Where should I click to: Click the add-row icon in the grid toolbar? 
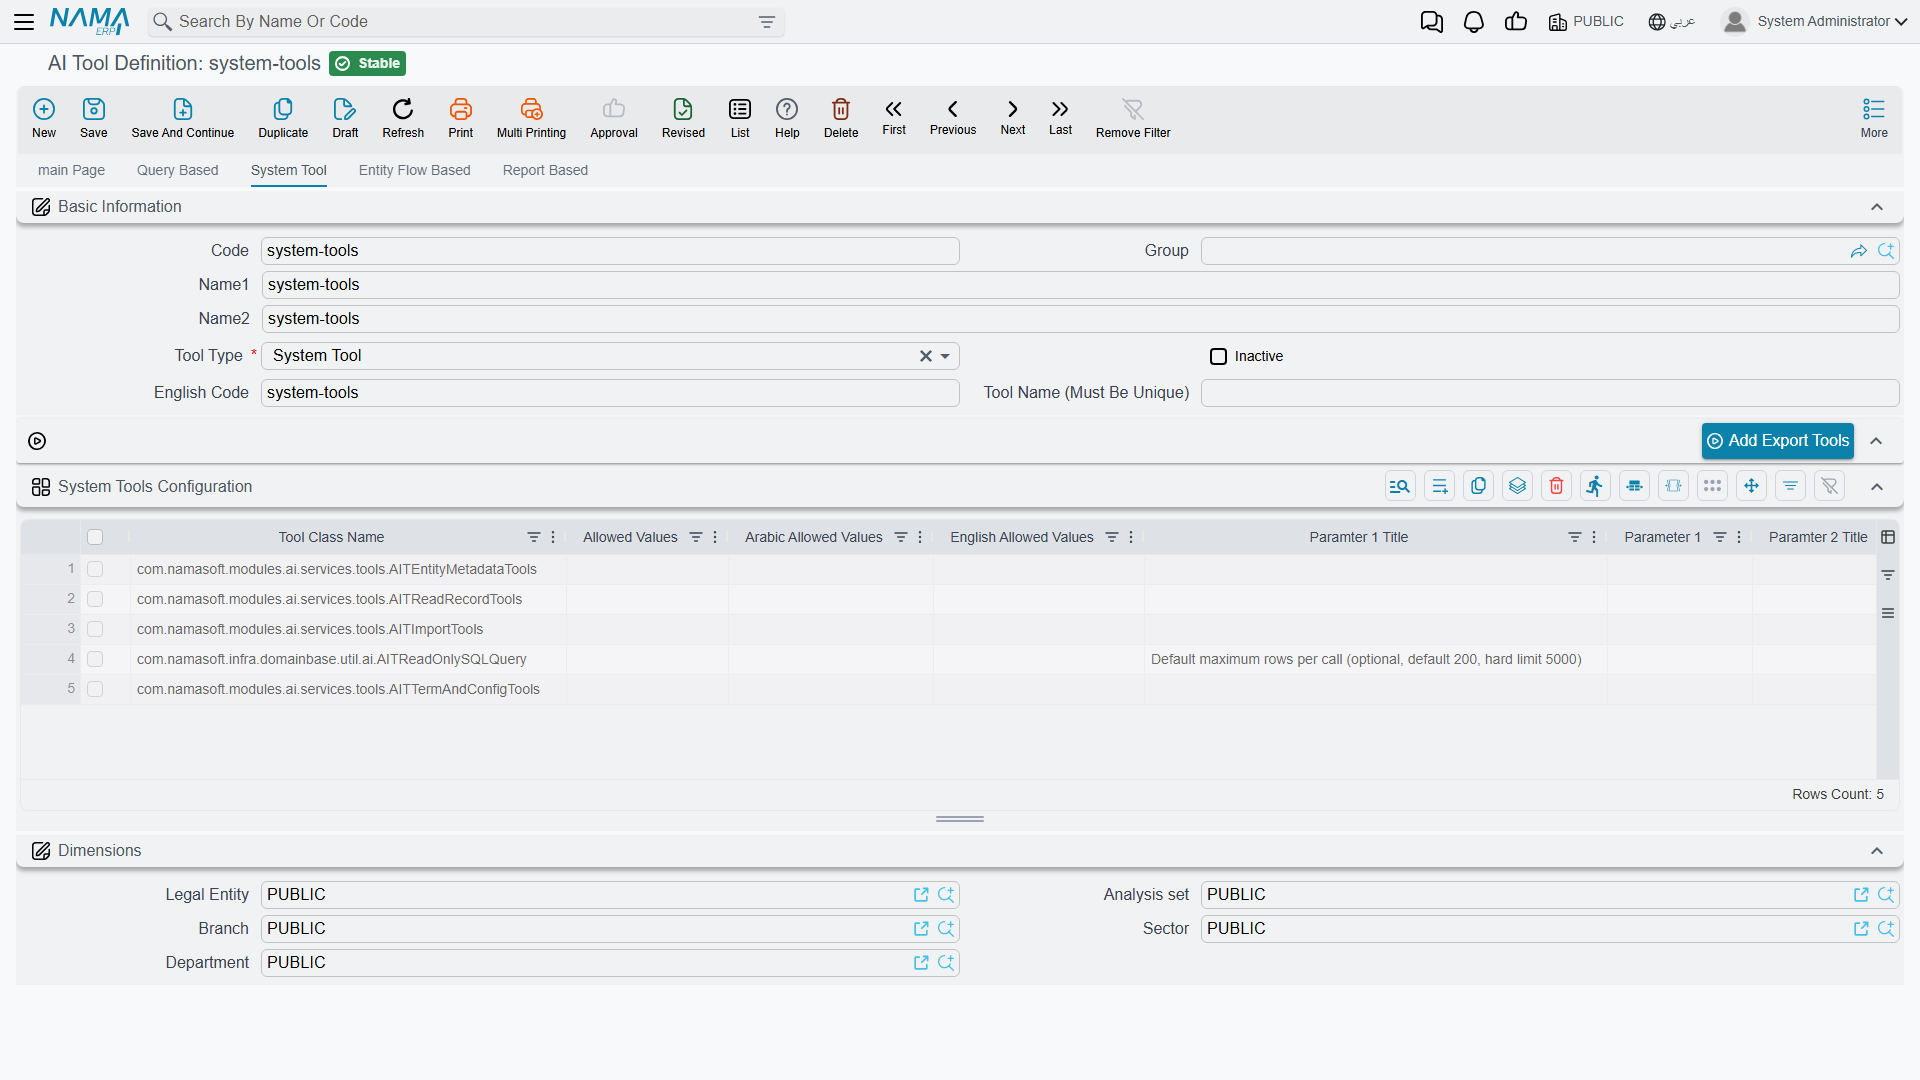point(1440,486)
